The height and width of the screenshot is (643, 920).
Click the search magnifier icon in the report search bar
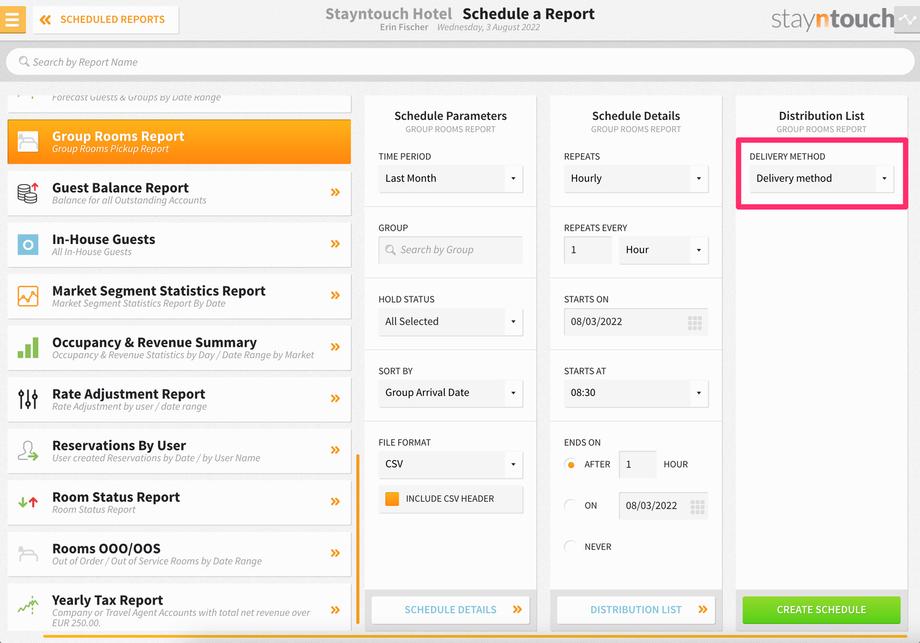(24, 62)
